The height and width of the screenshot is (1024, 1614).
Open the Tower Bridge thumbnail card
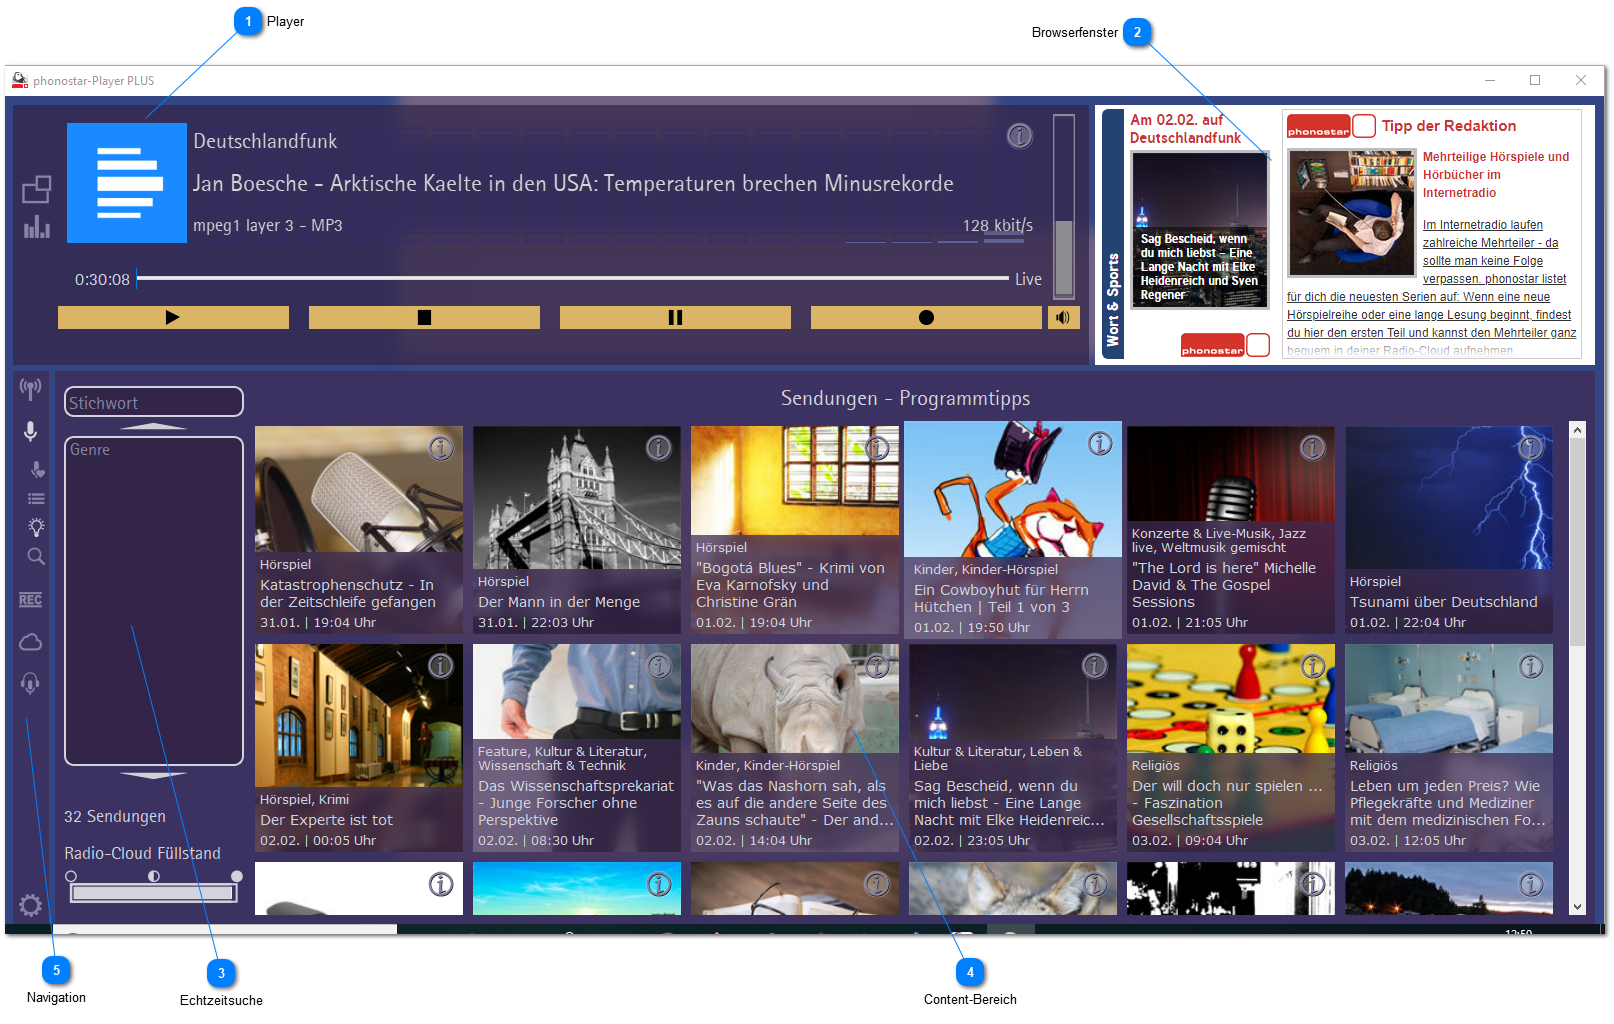pyautogui.click(x=577, y=497)
